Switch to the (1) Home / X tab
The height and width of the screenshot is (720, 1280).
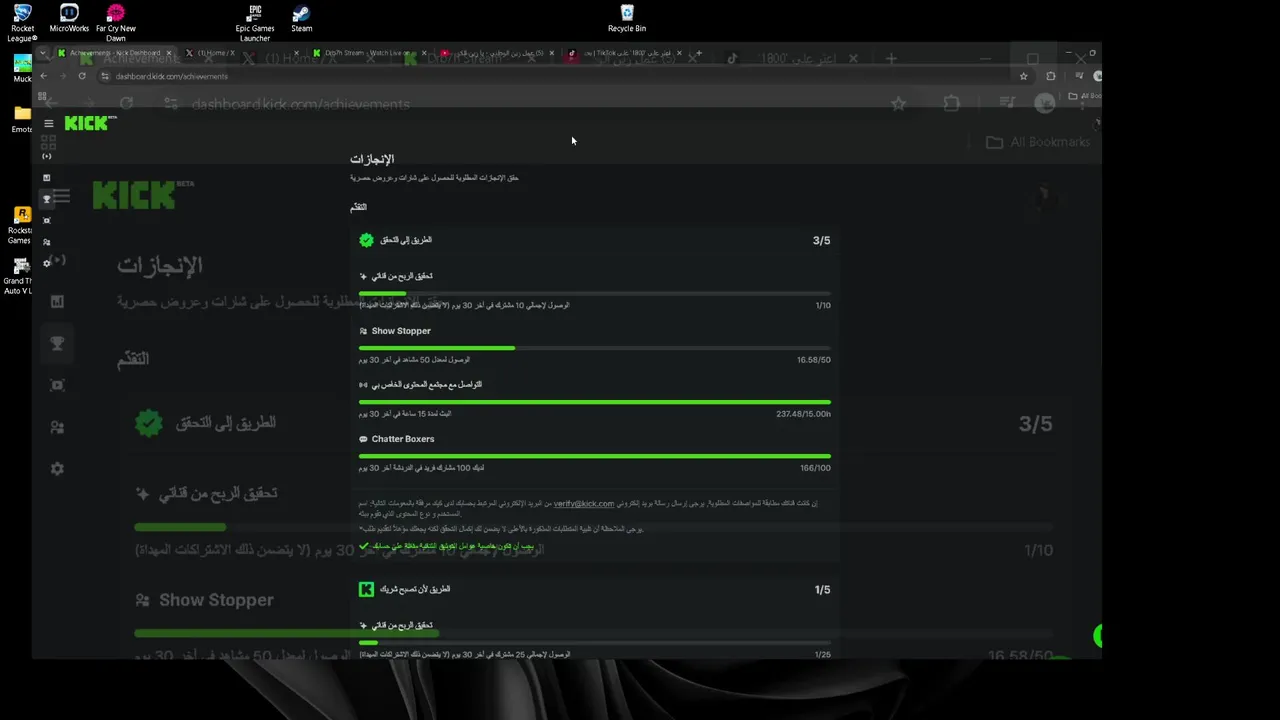coord(240,53)
